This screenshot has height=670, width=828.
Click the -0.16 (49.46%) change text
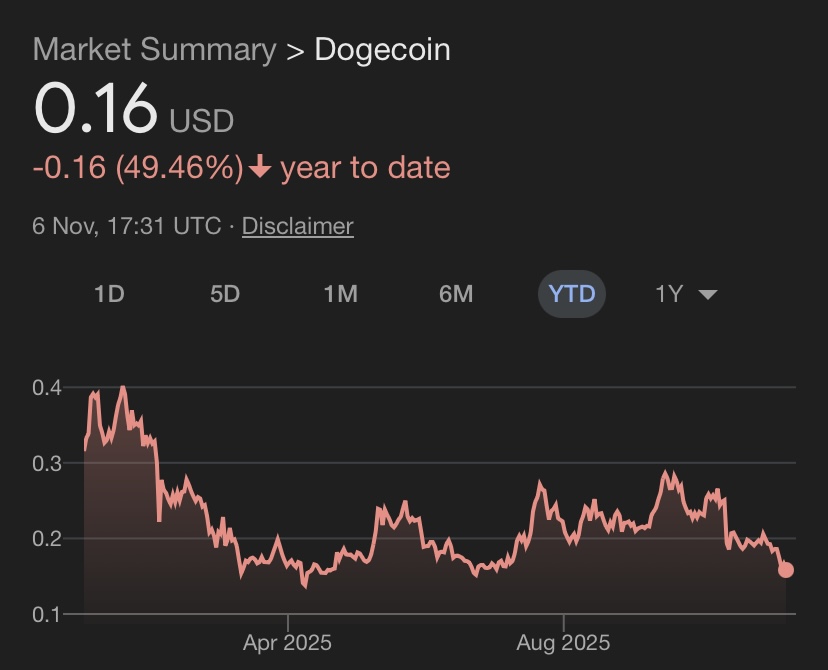click(138, 168)
